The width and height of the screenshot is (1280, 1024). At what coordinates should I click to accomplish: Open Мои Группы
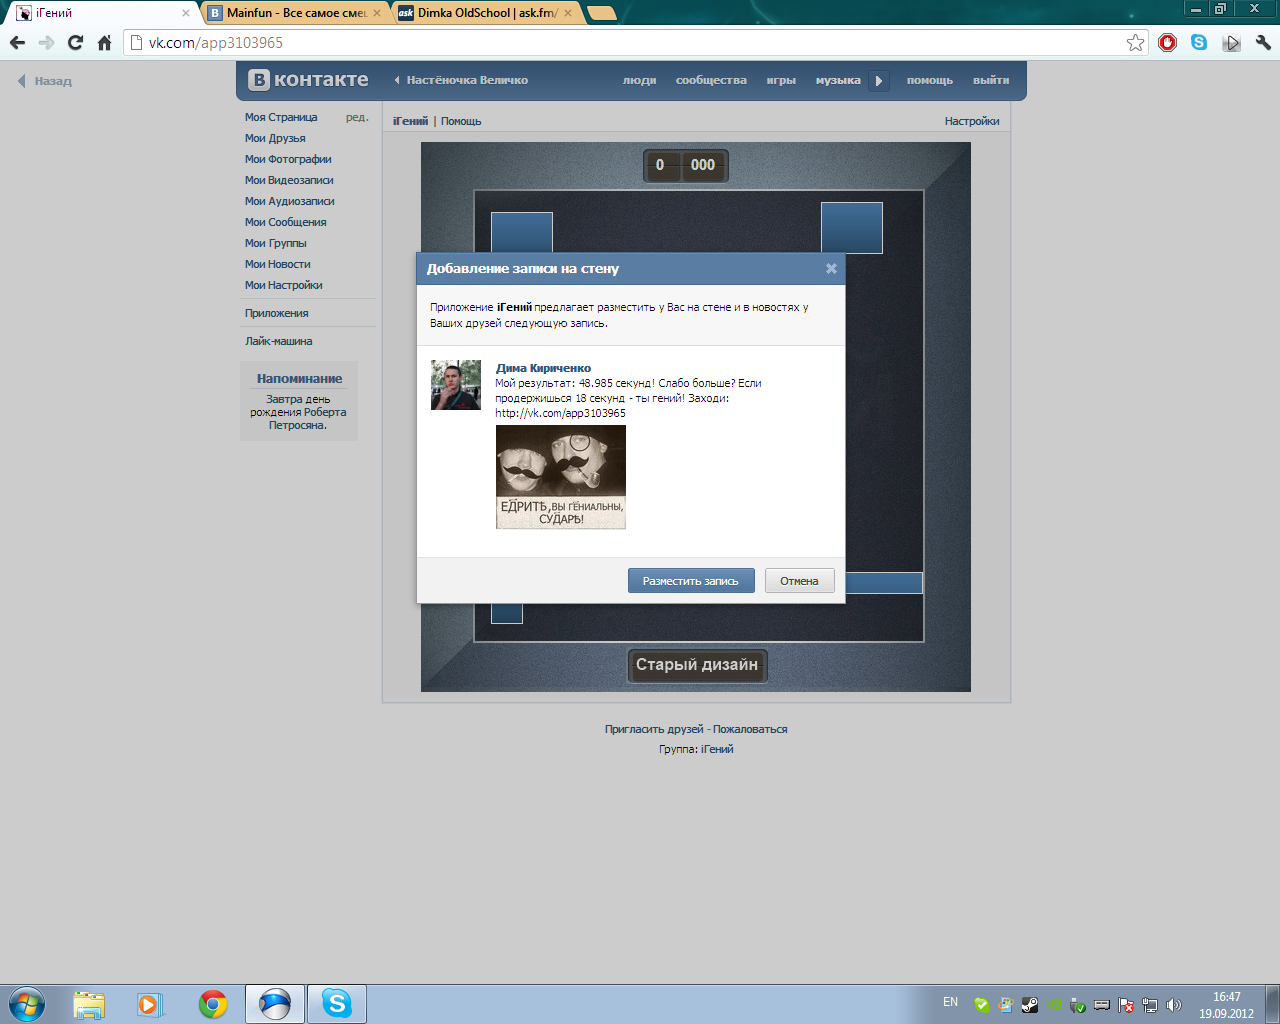click(276, 243)
